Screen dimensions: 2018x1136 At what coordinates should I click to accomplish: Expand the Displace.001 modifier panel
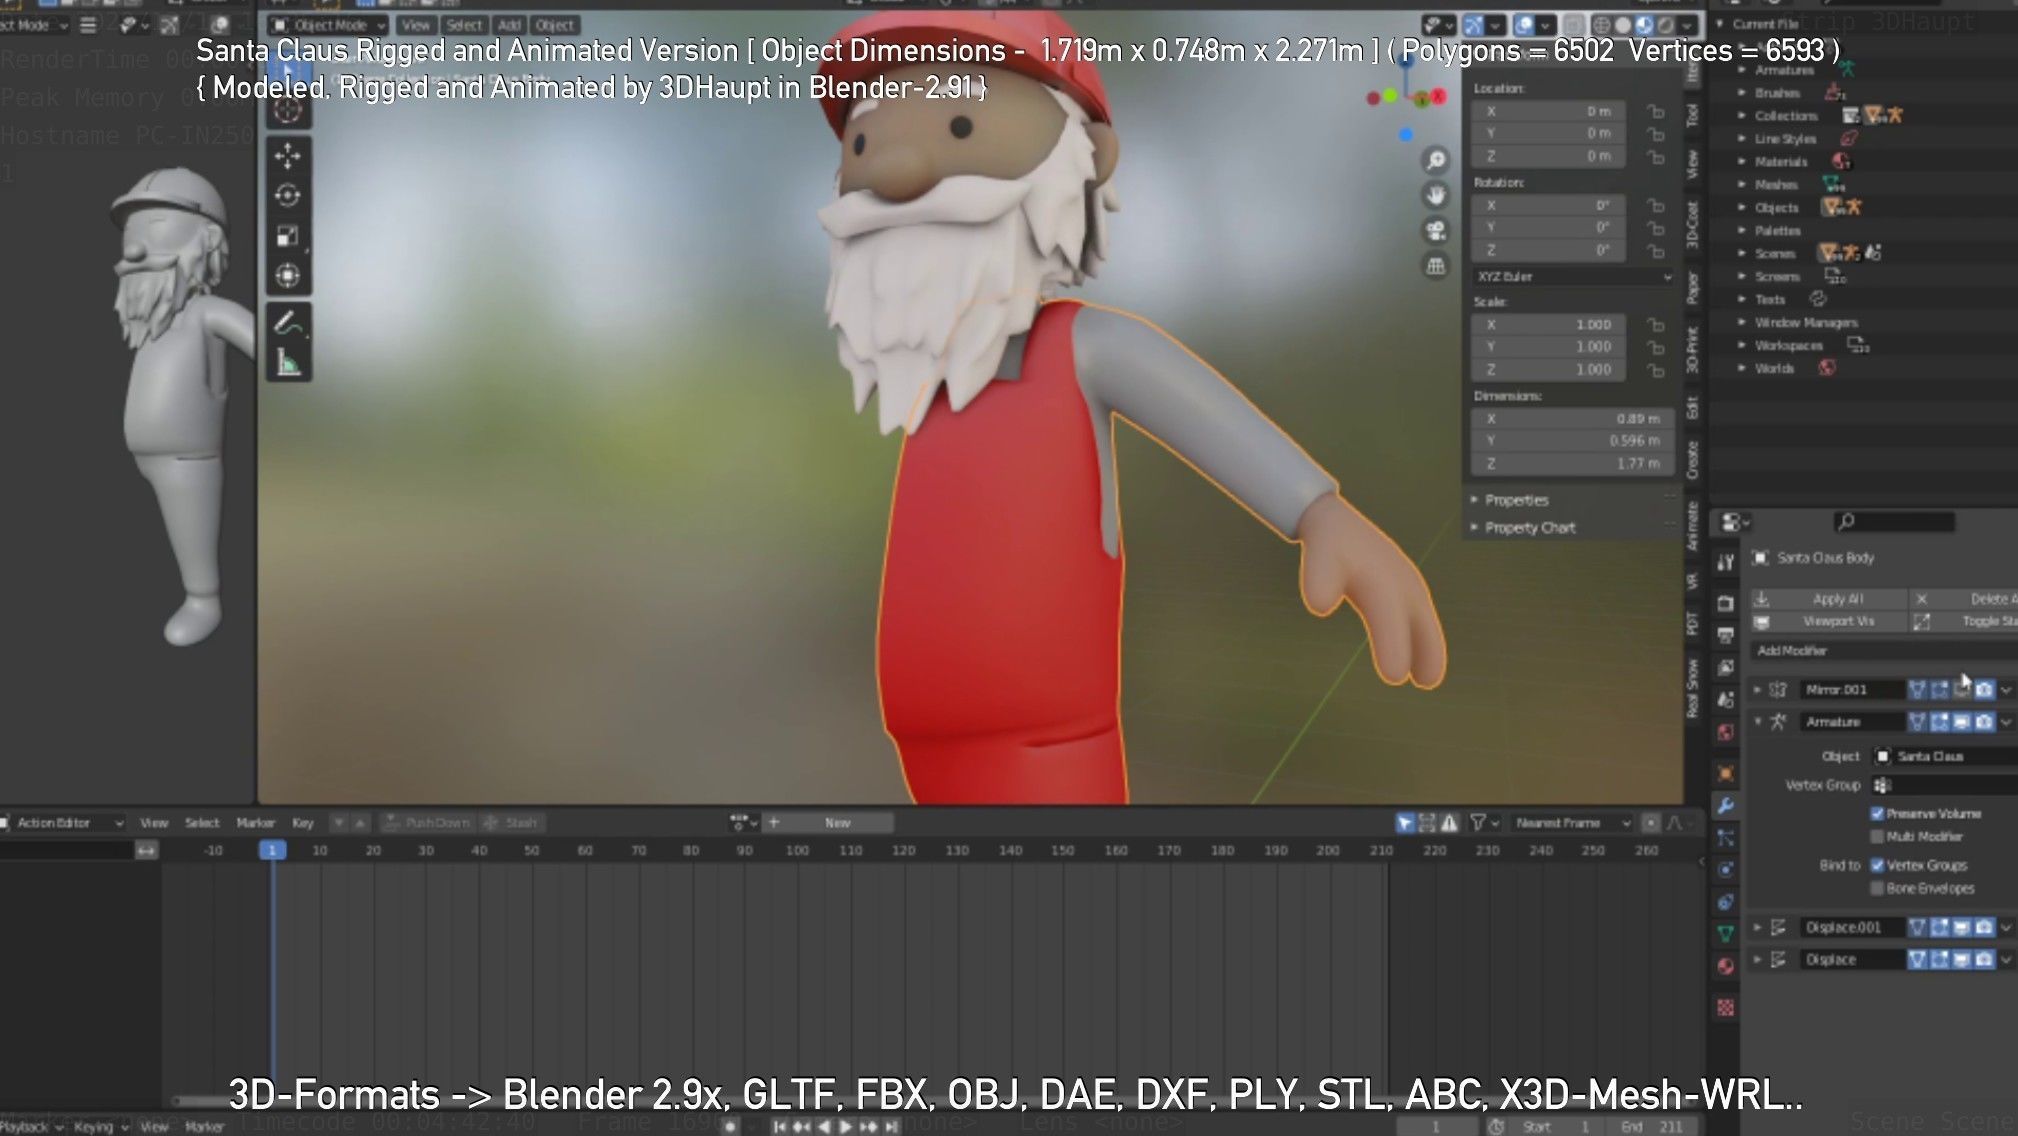tap(1757, 928)
